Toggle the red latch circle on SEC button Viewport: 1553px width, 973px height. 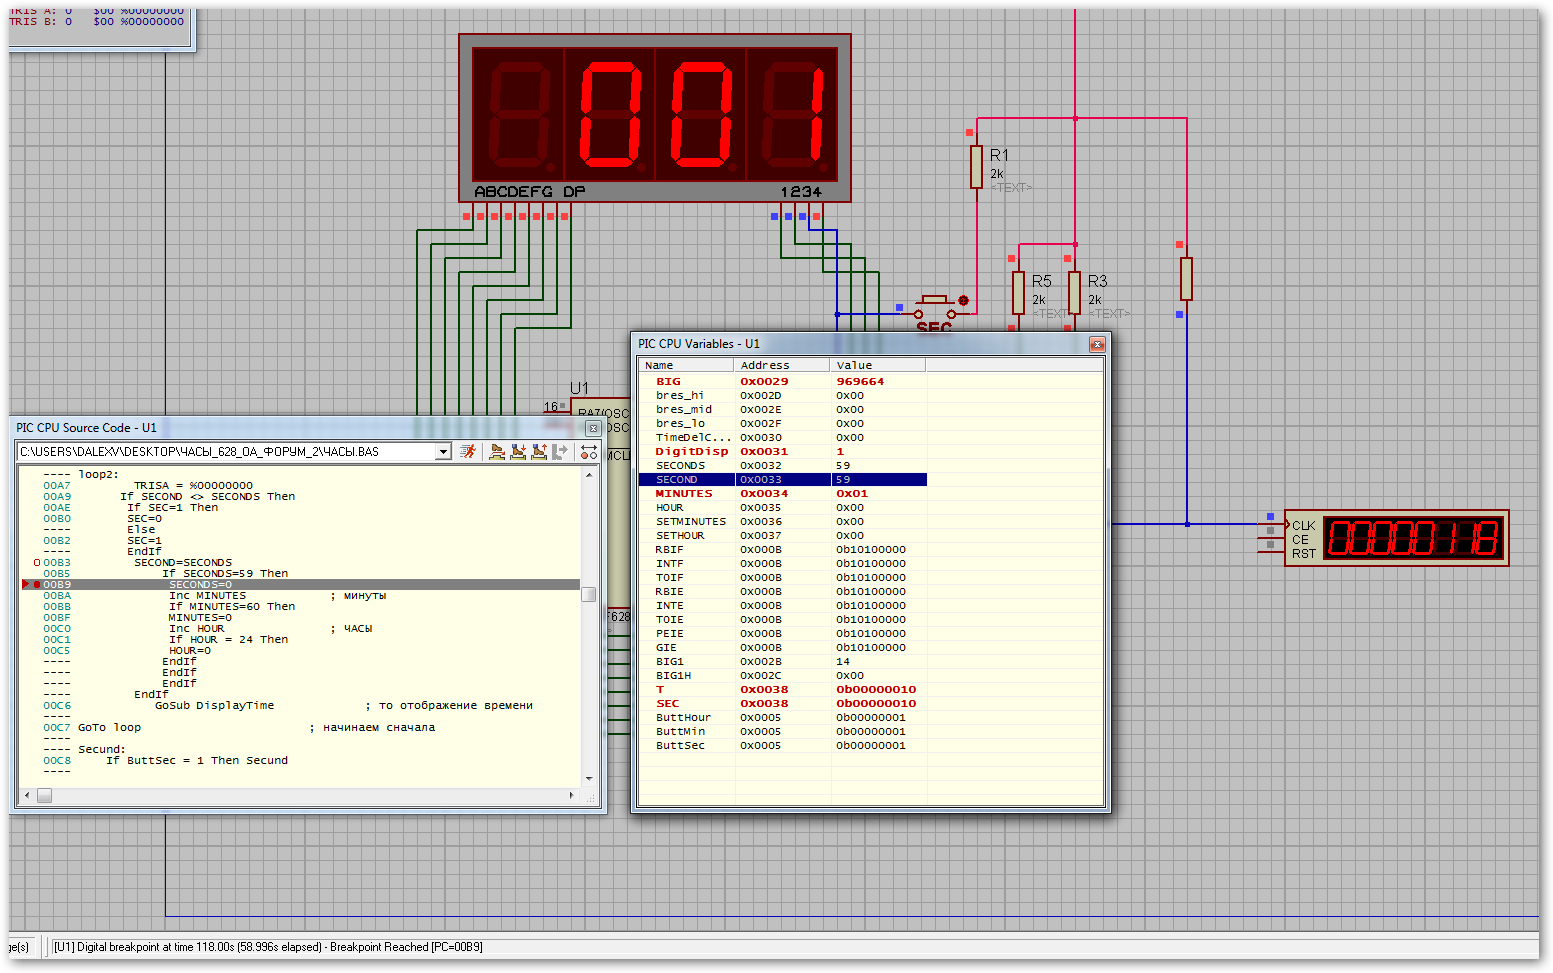point(964,300)
